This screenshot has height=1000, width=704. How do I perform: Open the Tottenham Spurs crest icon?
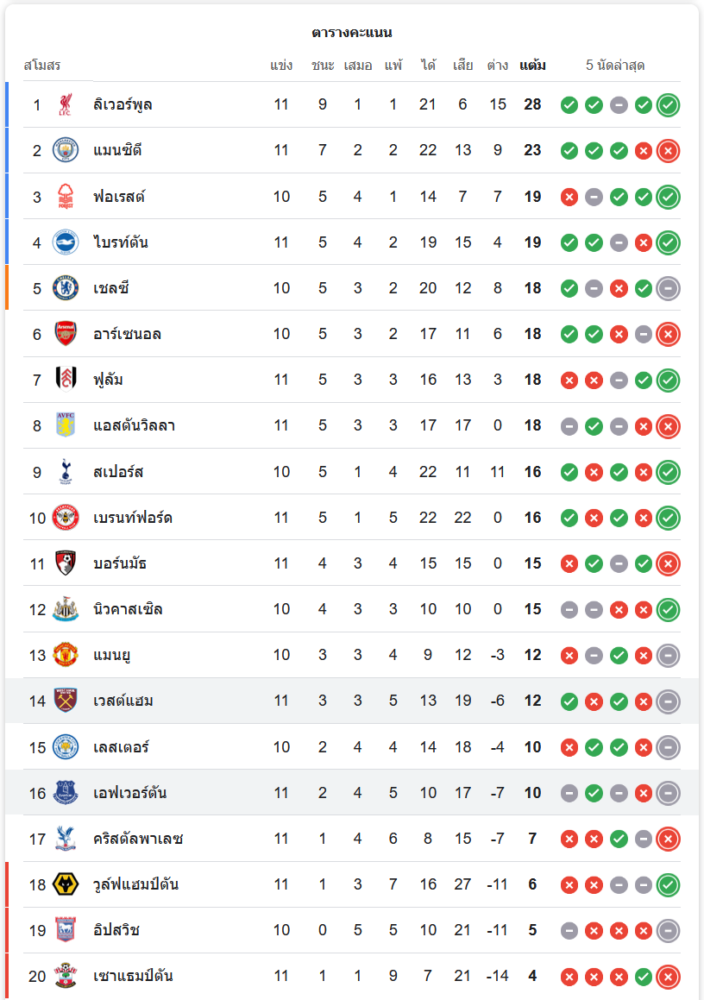[x=66, y=472]
